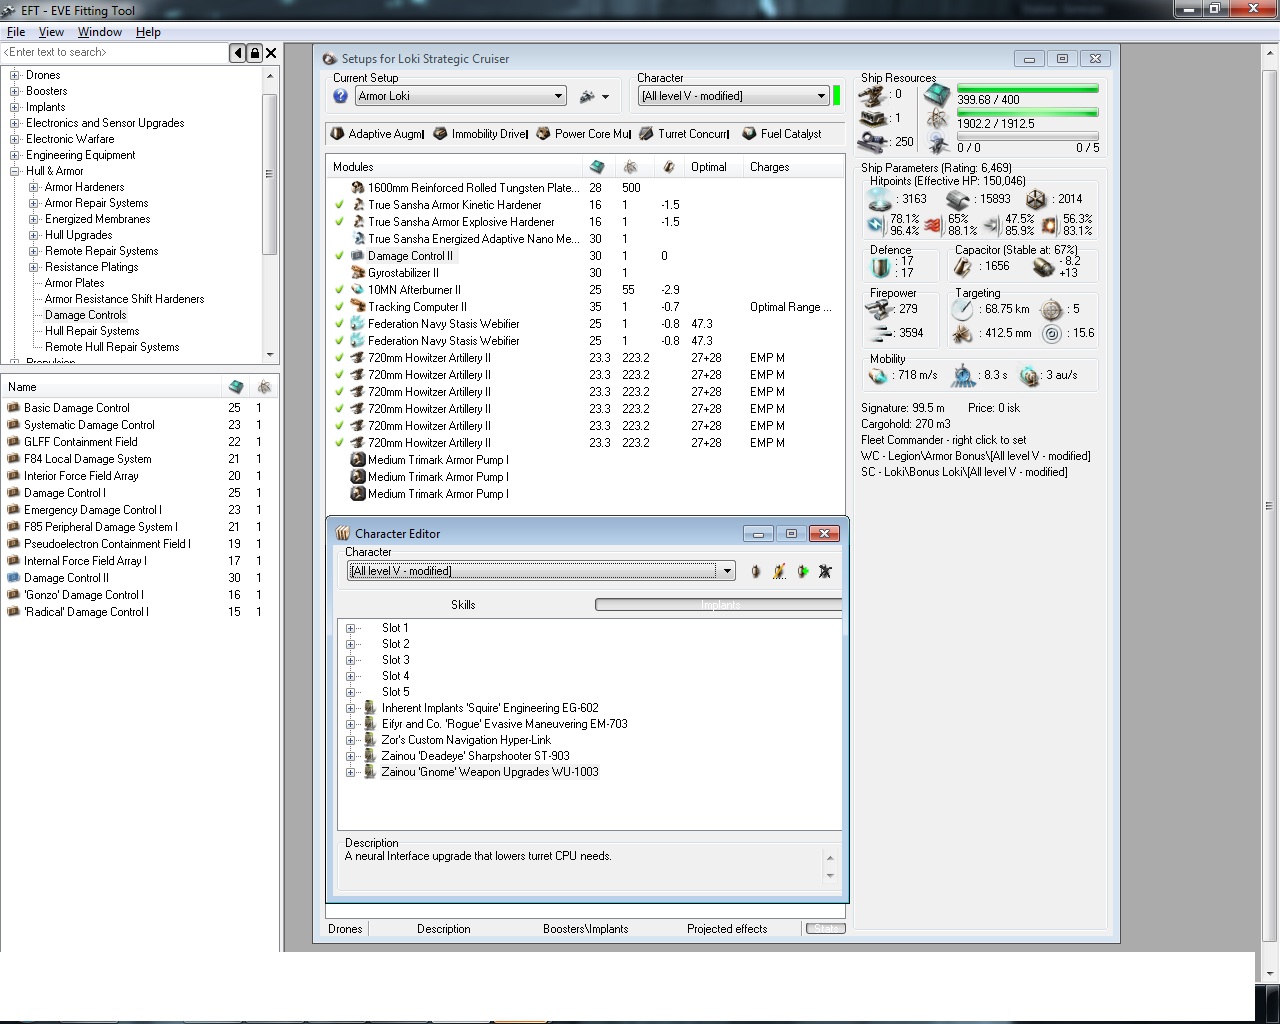Expand the Slot 1 implant node
1280x1024 pixels.
(351, 628)
